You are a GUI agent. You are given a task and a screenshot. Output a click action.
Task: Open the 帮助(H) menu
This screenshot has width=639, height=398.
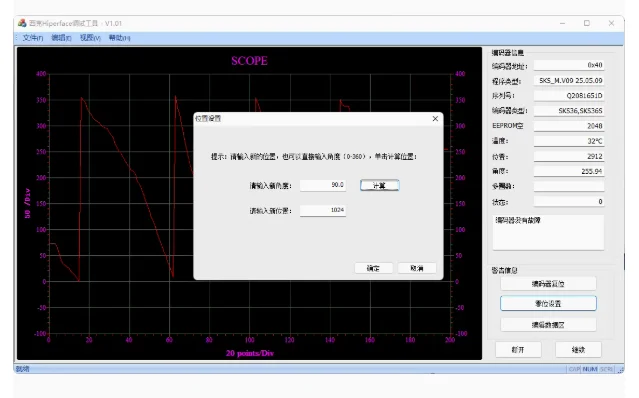(x=119, y=38)
